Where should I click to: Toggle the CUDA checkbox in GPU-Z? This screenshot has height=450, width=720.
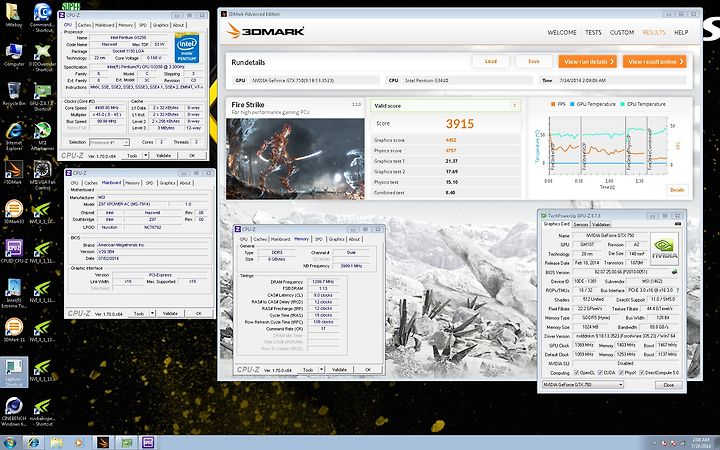601,372
